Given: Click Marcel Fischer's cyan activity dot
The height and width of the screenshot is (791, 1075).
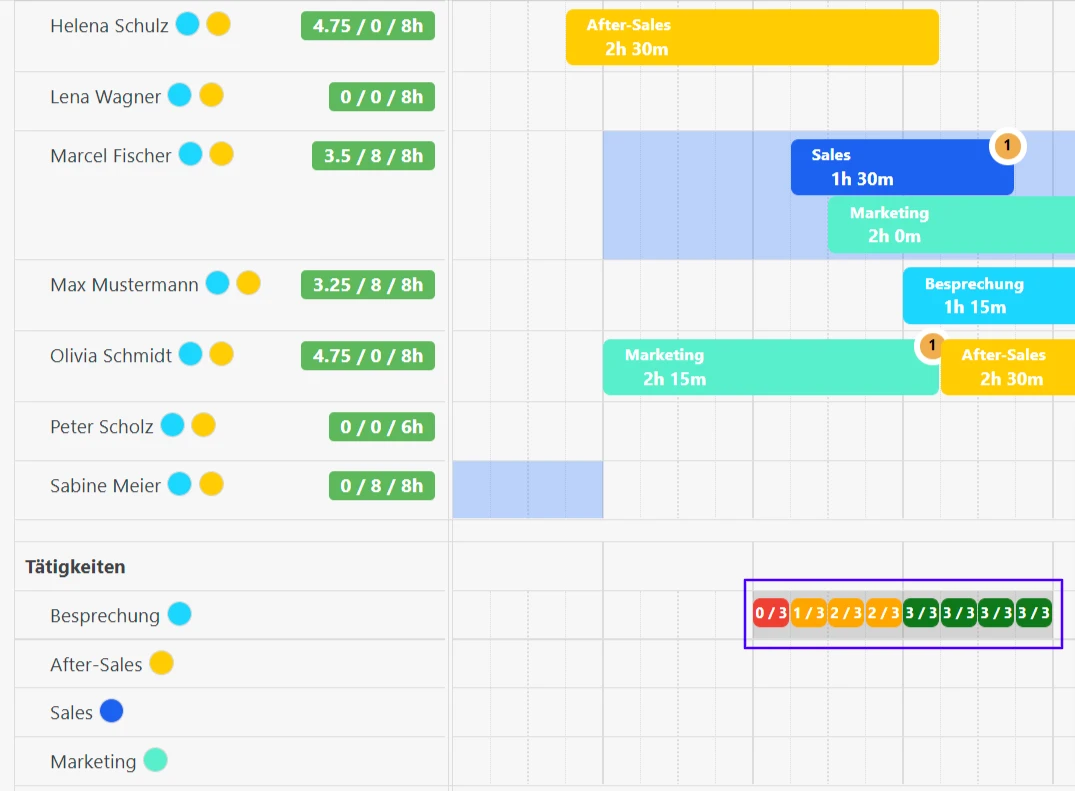Looking at the screenshot, I should point(190,155).
